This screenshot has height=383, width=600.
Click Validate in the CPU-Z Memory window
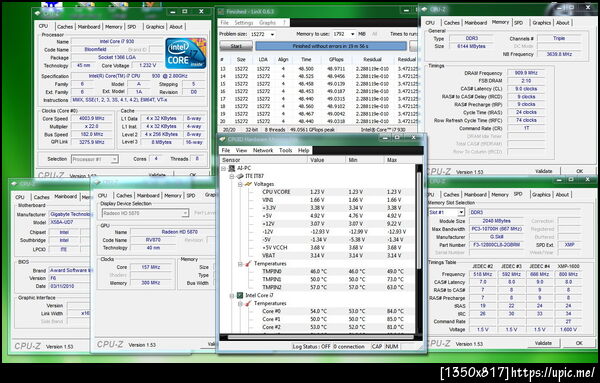tap(543, 171)
